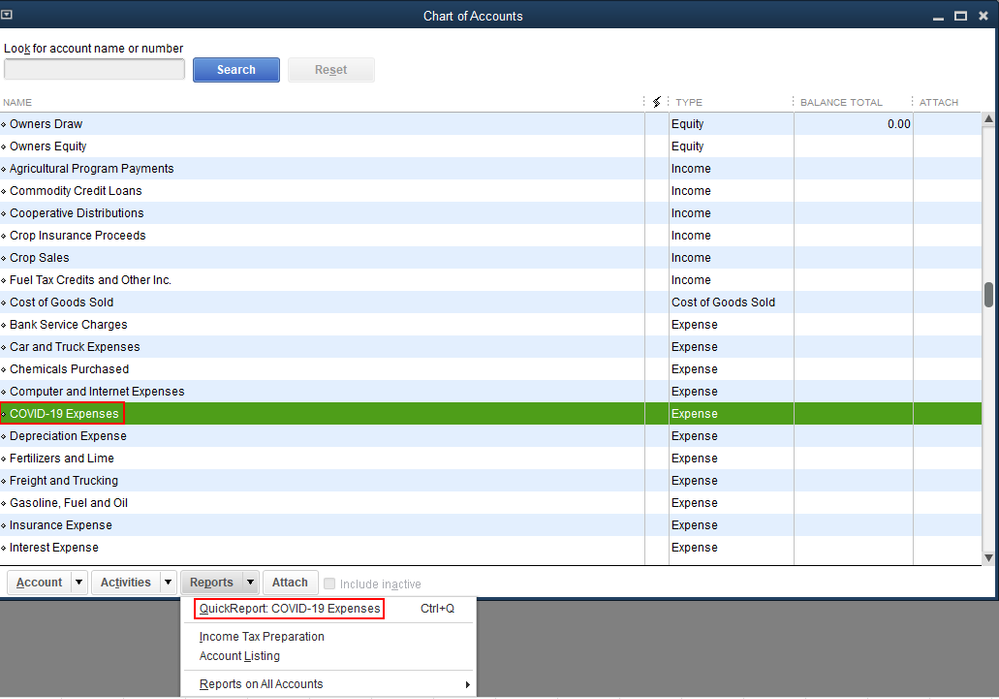Click the 0.00 balance of Owners Draw
Image resolution: width=999 pixels, height=699 pixels.
pyautogui.click(x=898, y=124)
